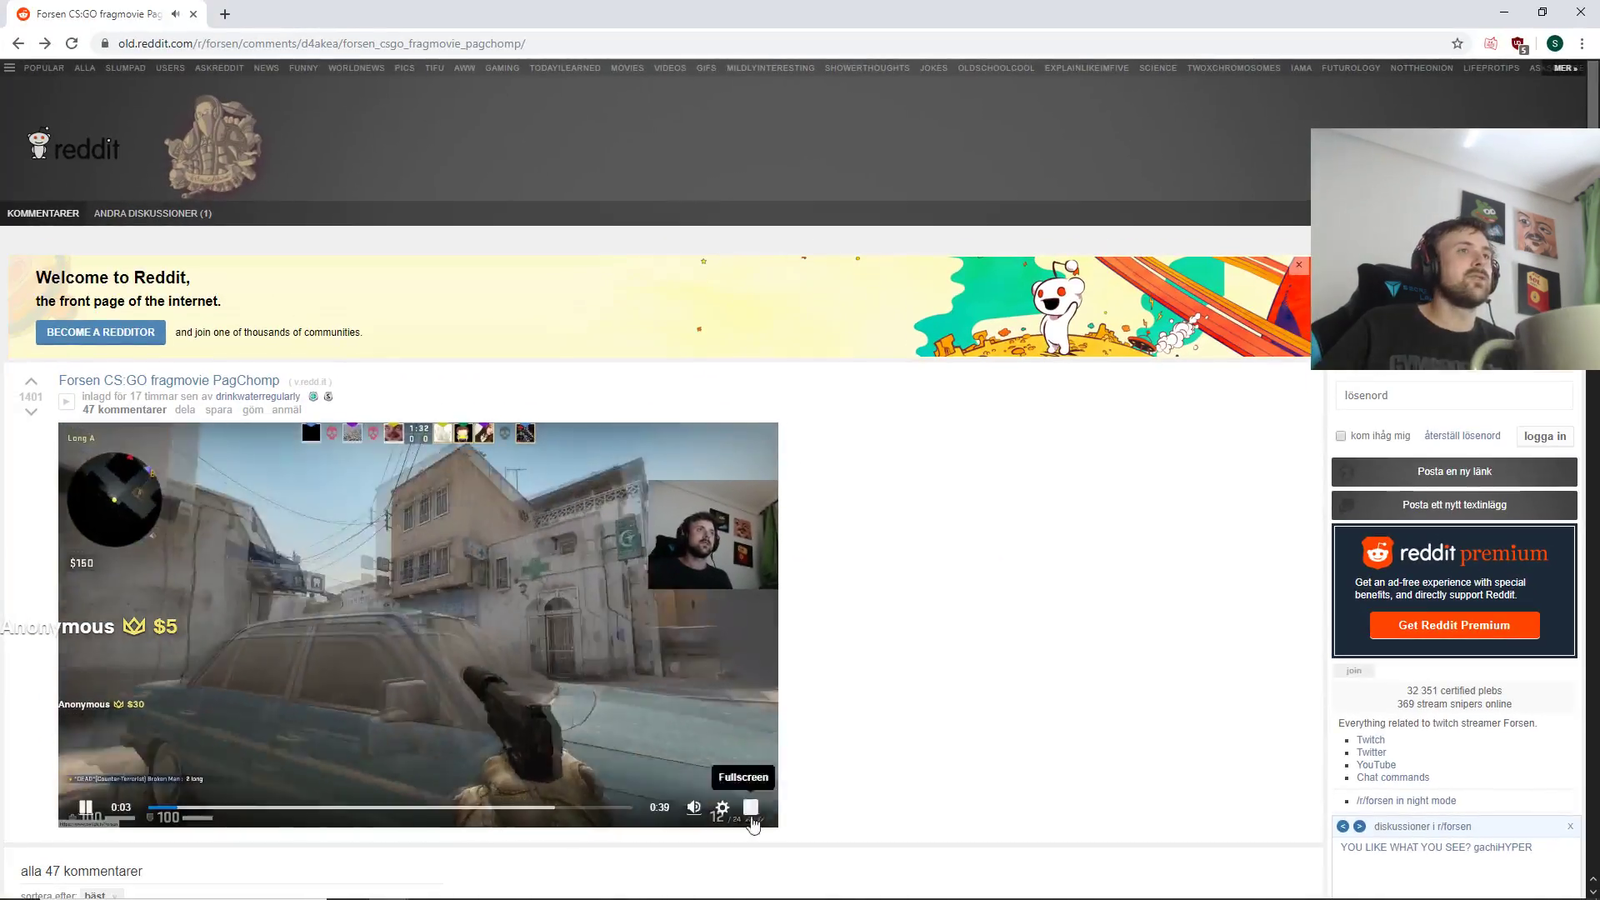Seek in the video progress bar
The height and width of the screenshot is (900, 1600).
pyautogui.click(x=390, y=807)
